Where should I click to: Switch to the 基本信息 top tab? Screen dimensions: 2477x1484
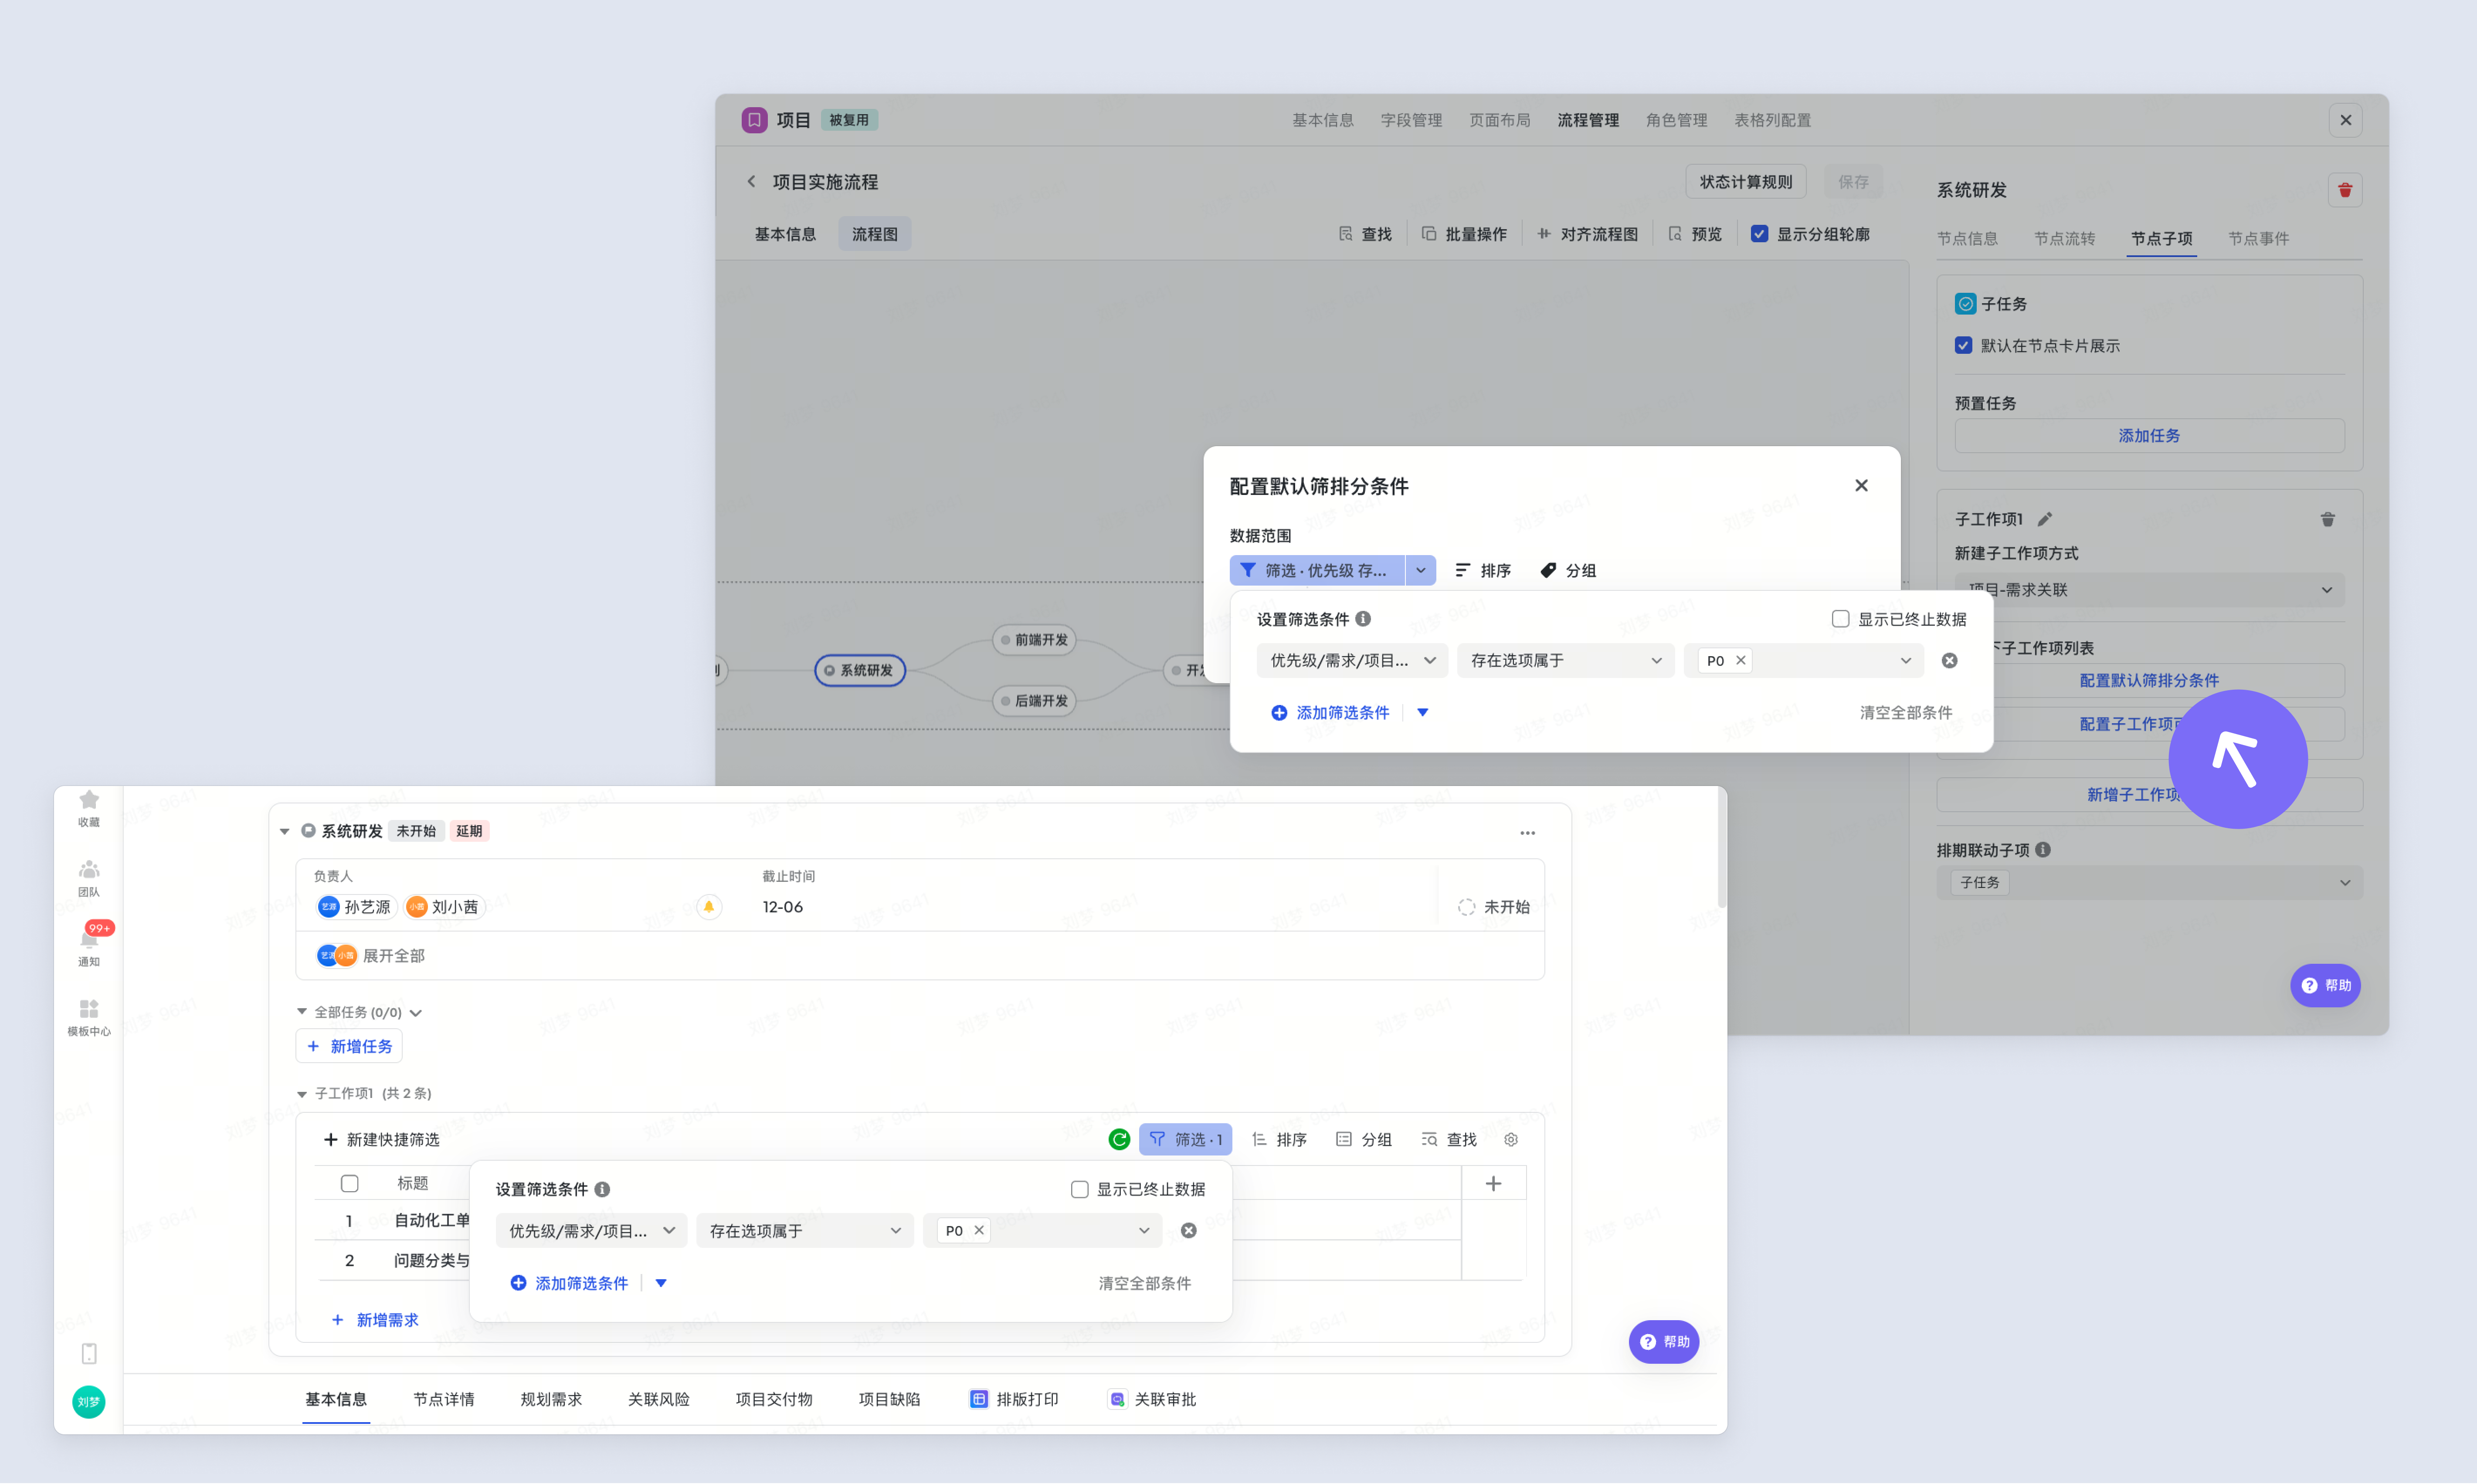[1322, 120]
